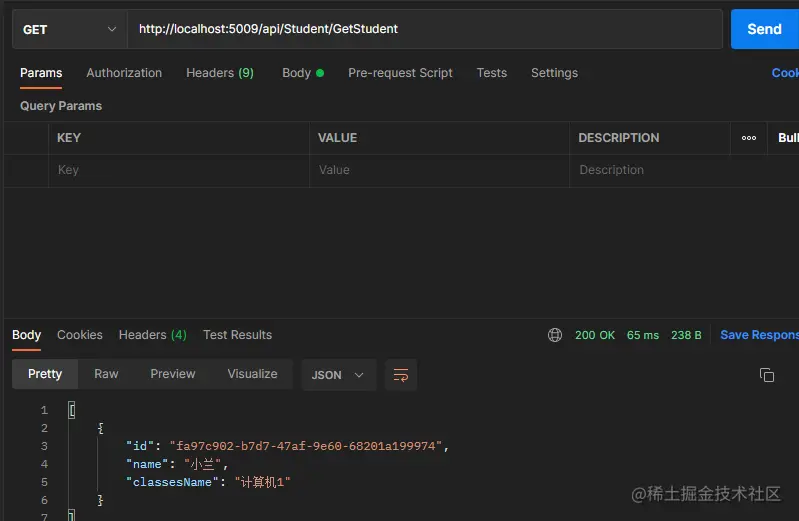Switch to the Authorization tab
This screenshot has height=521, width=799.
(124, 73)
